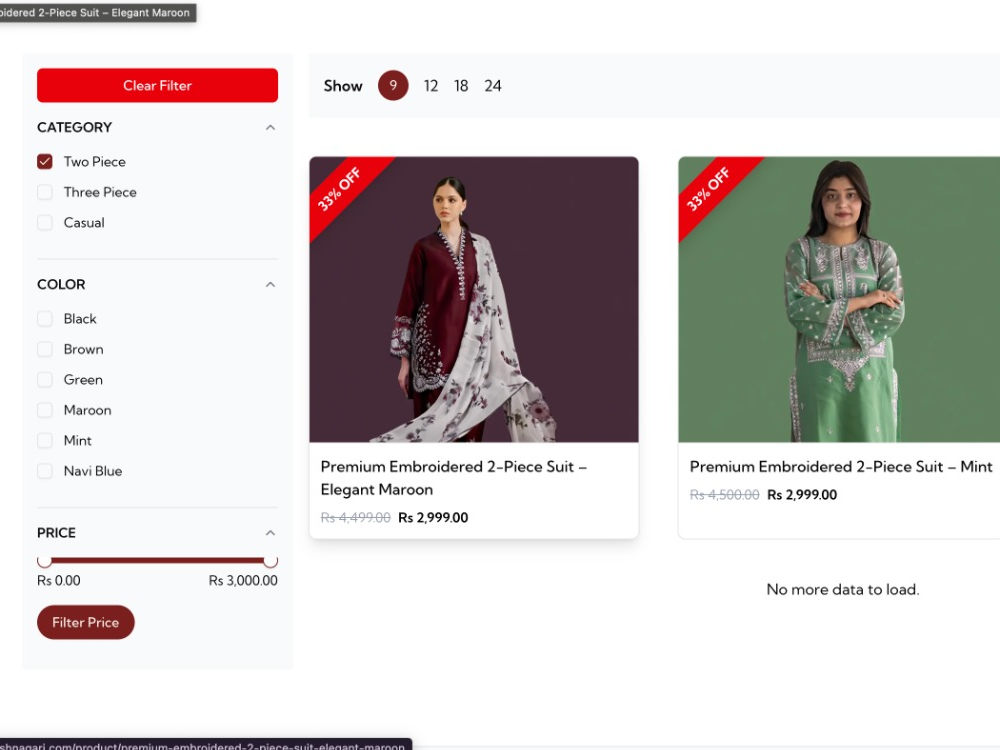The width and height of the screenshot is (1000, 750).
Task: Click the maroon price range track
Action: point(158,561)
